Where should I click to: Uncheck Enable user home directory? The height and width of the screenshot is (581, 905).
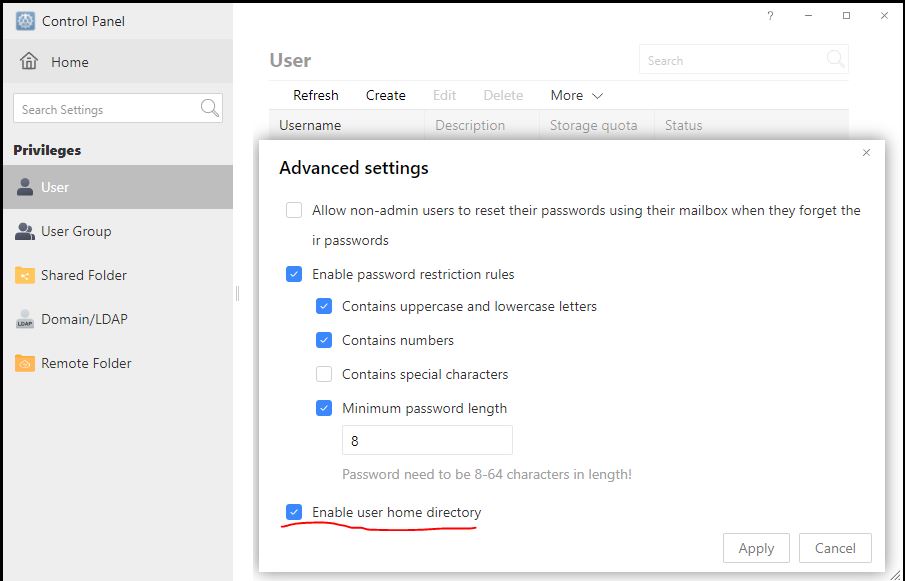pyautogui.click(x=294, y=512)
